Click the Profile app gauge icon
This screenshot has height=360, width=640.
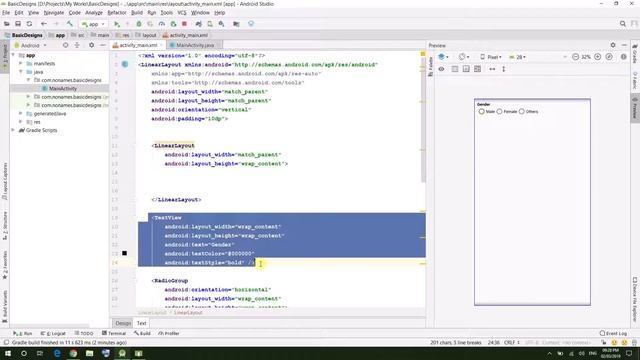tap(162, 24)
